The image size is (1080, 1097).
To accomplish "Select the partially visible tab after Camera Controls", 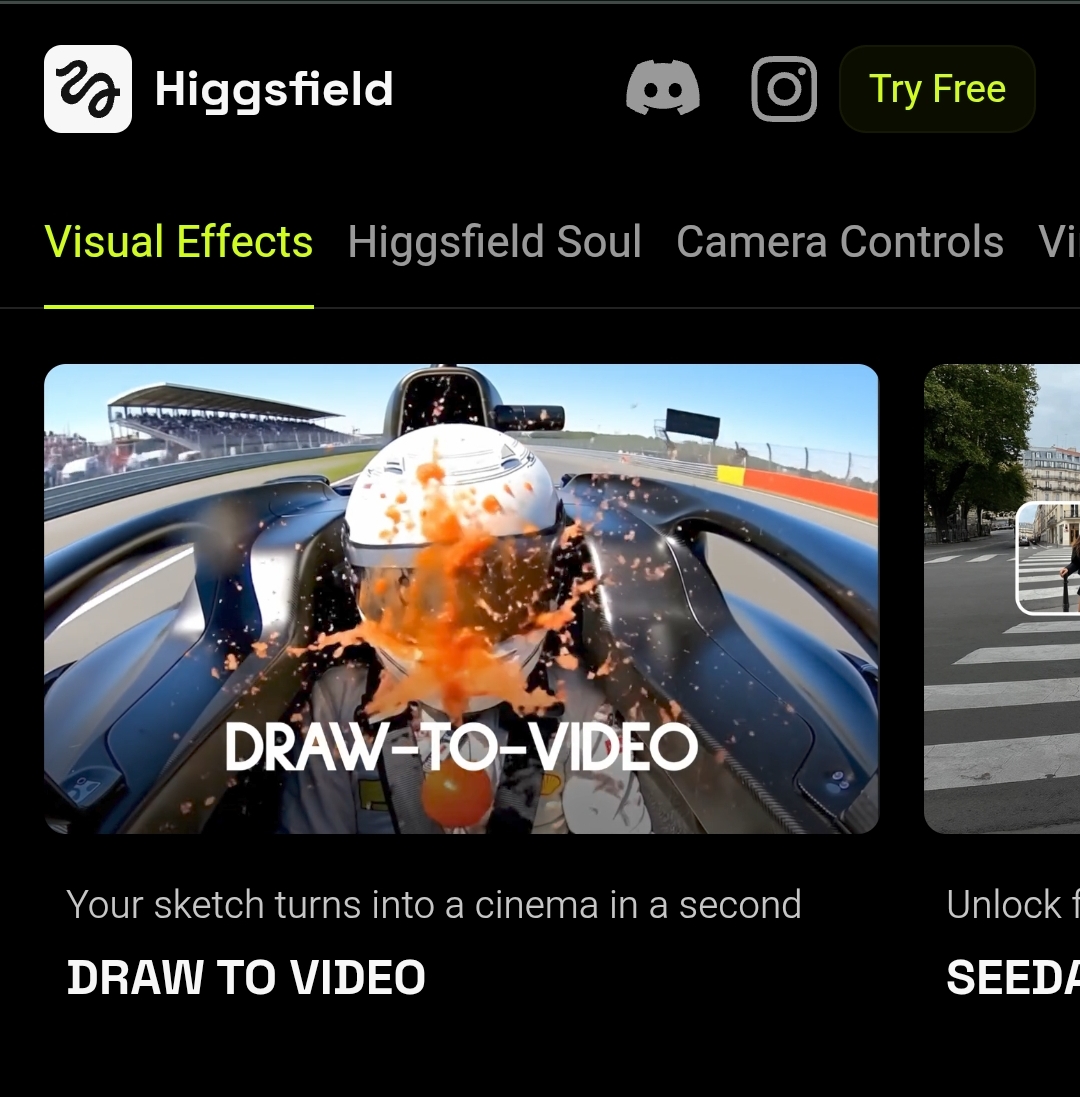I will pos(1059,242).
